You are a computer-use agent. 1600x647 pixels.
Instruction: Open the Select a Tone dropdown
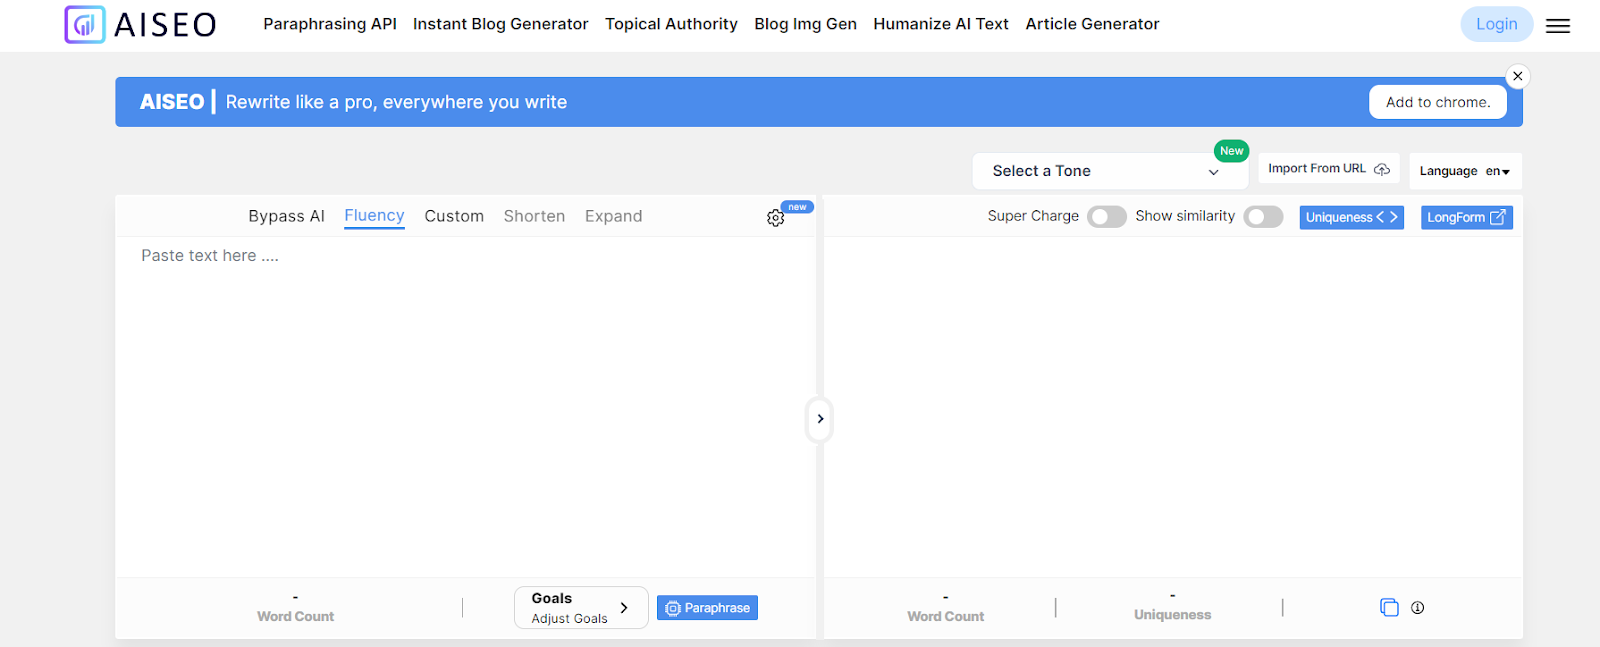1110,171
